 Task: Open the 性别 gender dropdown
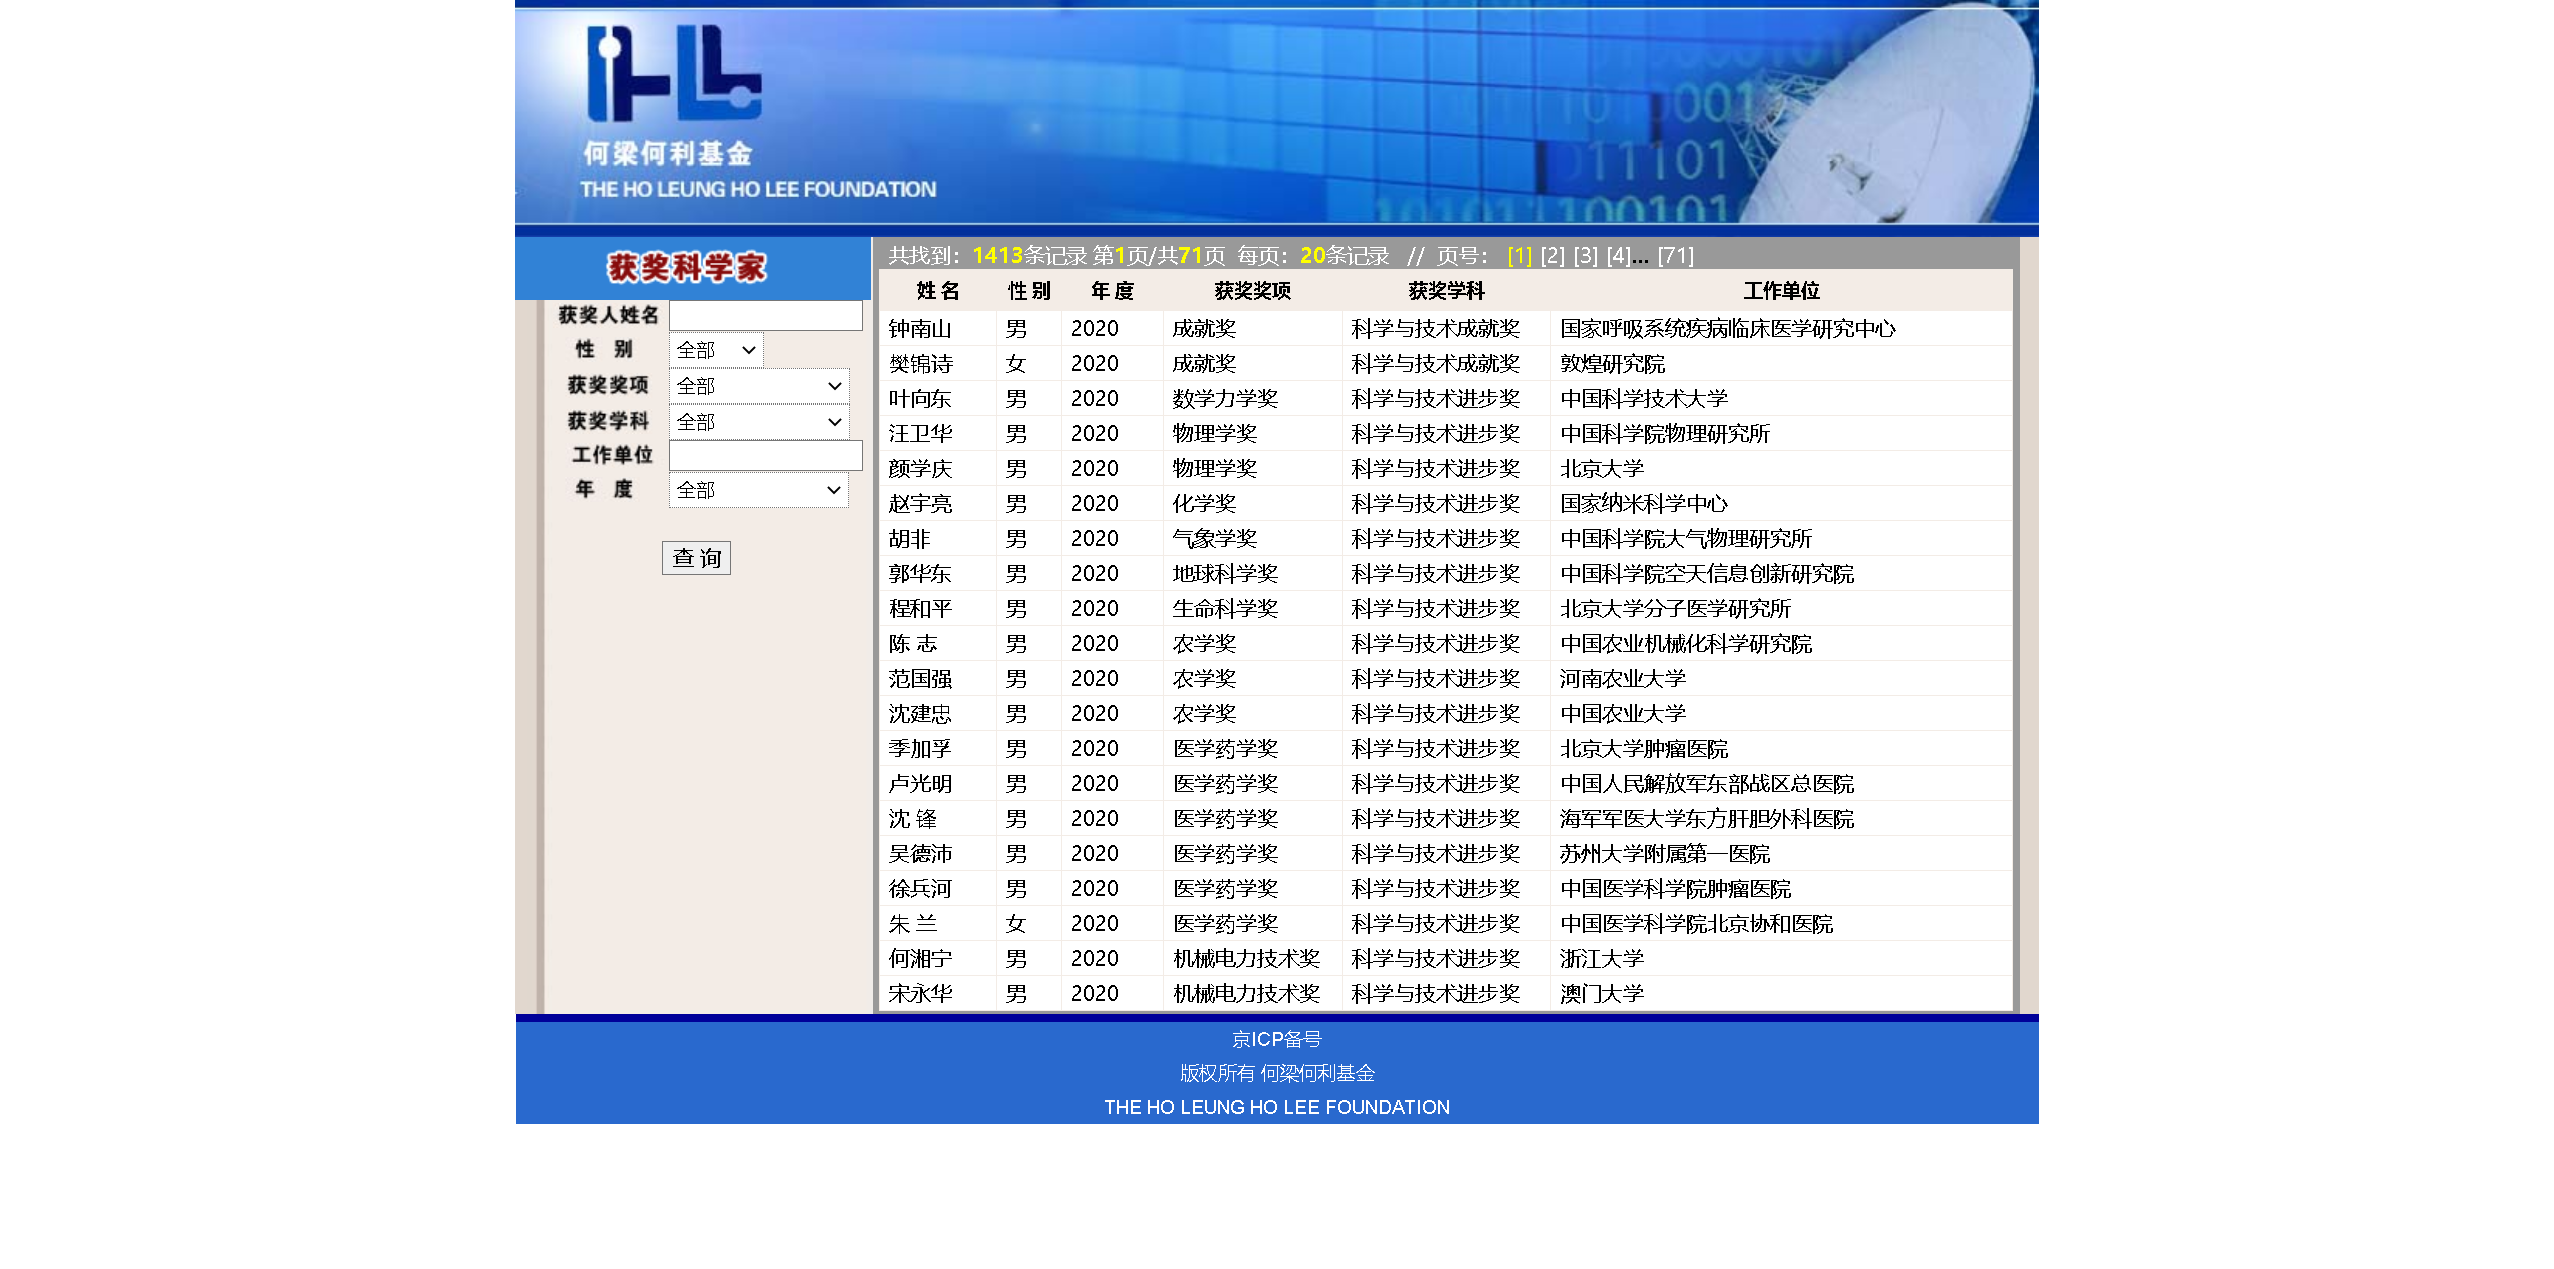(715, 350)
